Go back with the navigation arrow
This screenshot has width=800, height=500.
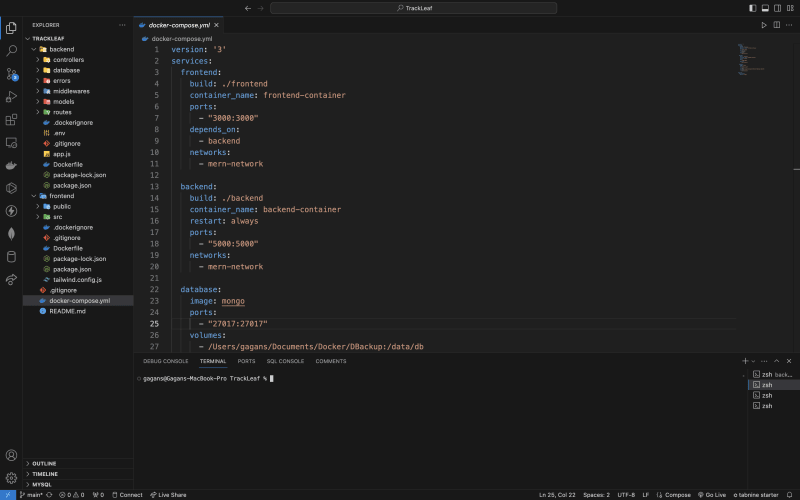click(248, 8)
